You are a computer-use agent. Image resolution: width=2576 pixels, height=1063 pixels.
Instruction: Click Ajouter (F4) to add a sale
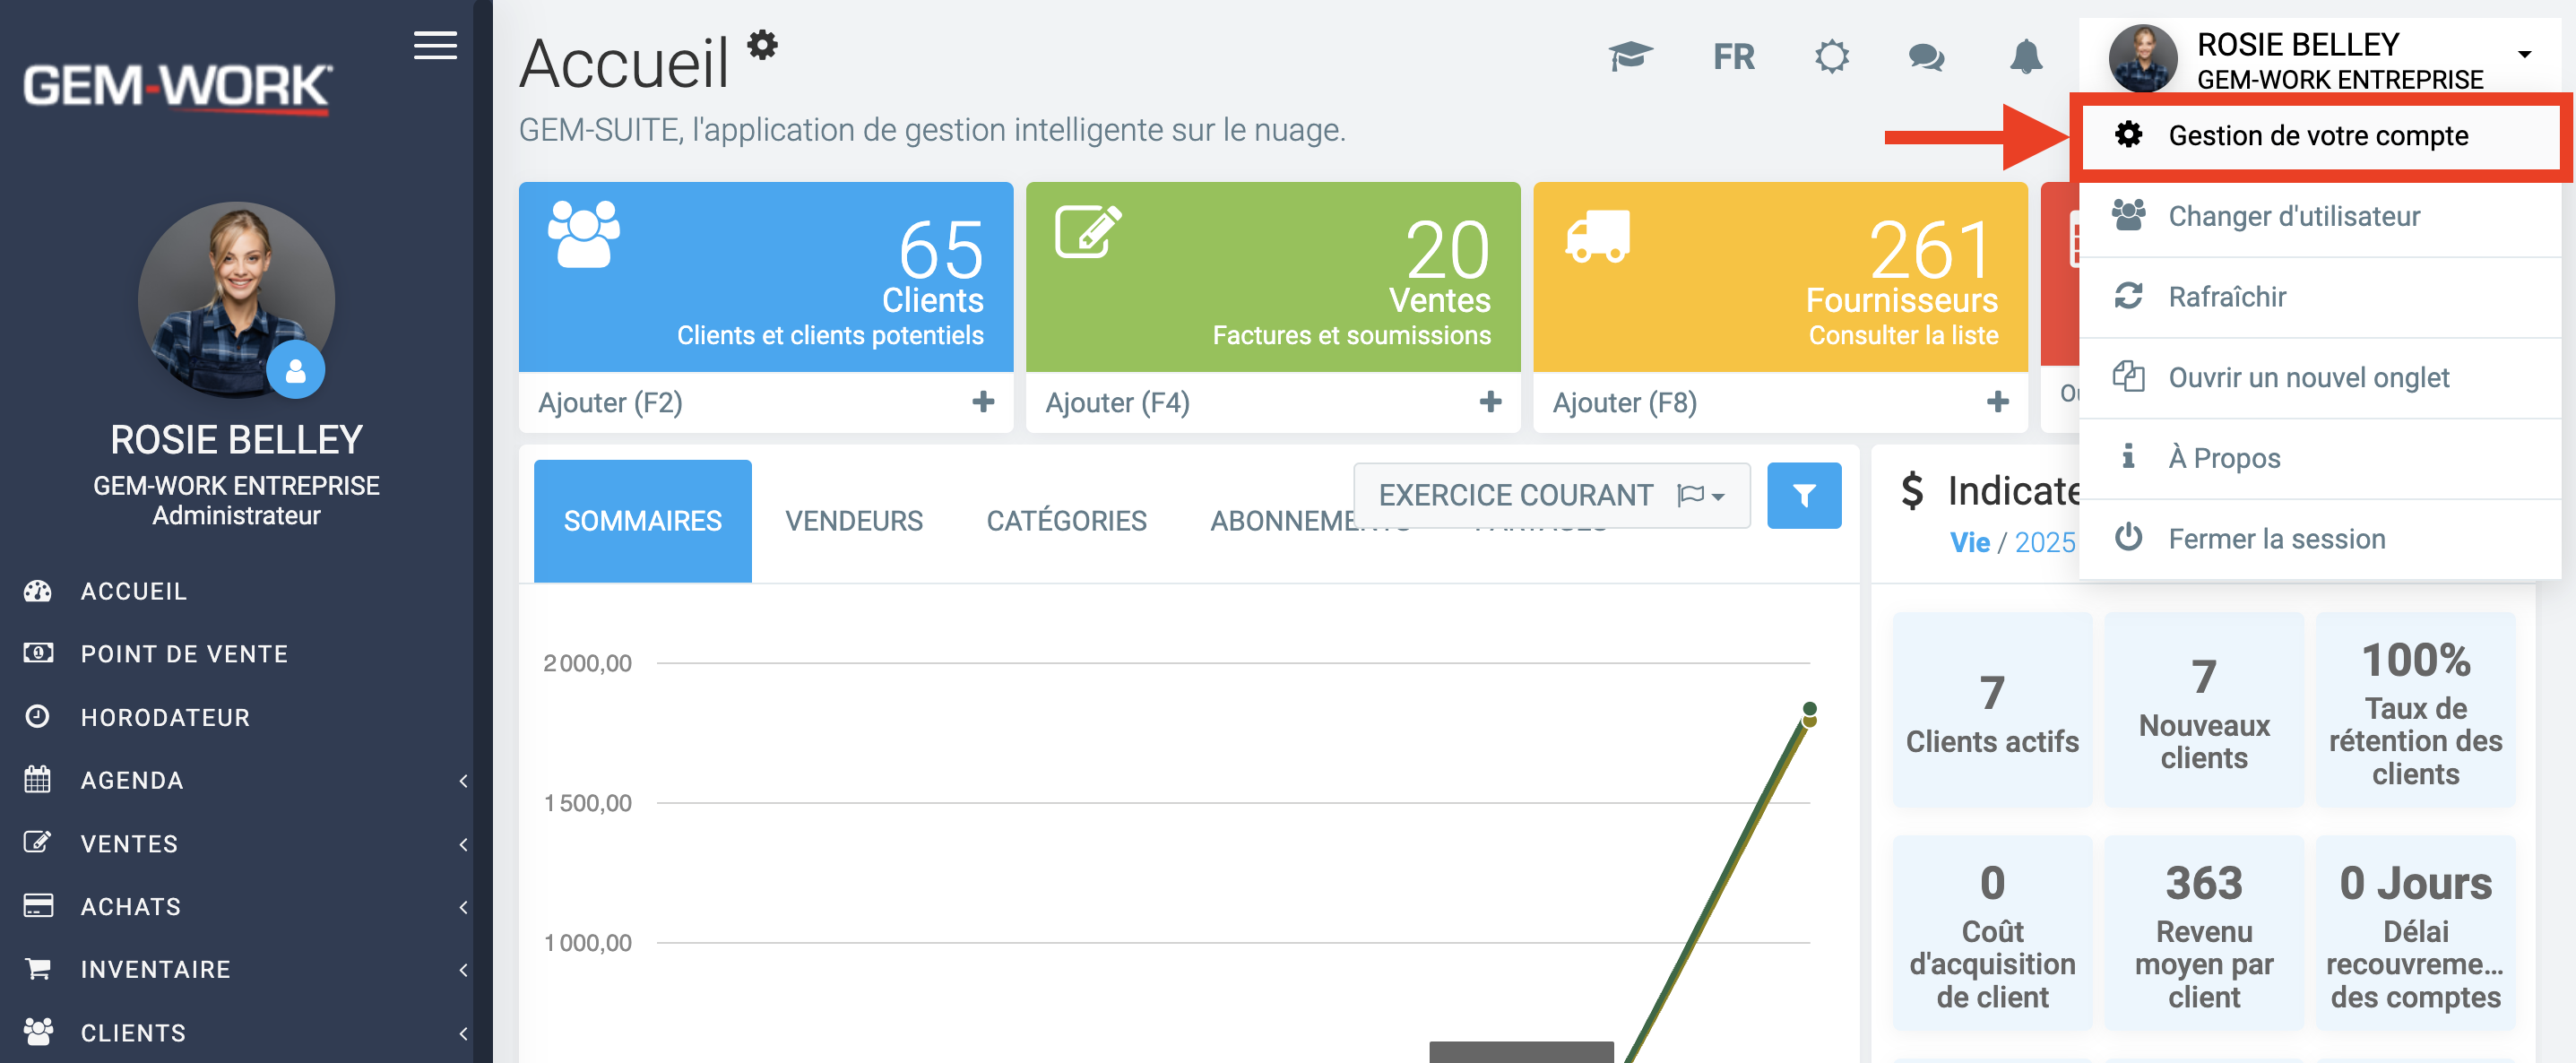1117,402
